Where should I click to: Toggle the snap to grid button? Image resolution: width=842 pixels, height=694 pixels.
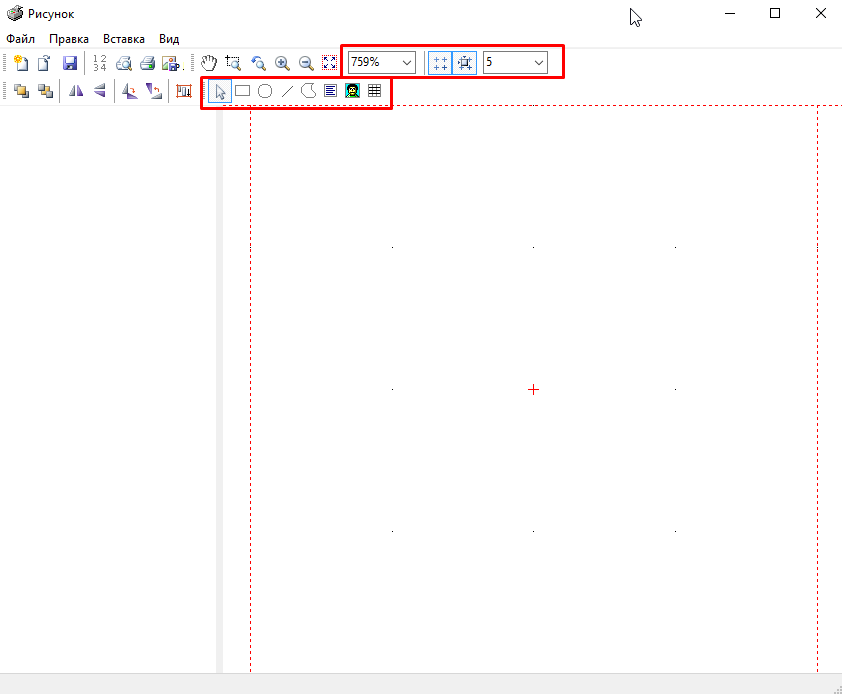point(464,63)
